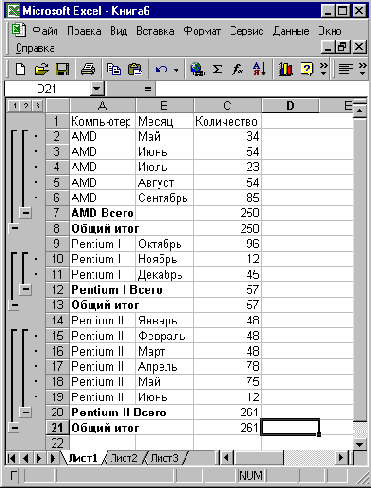This screenshot has height=488, width=371.
Task: Open the Undo history dropdown arrow
Action: (x=176, y=70)
